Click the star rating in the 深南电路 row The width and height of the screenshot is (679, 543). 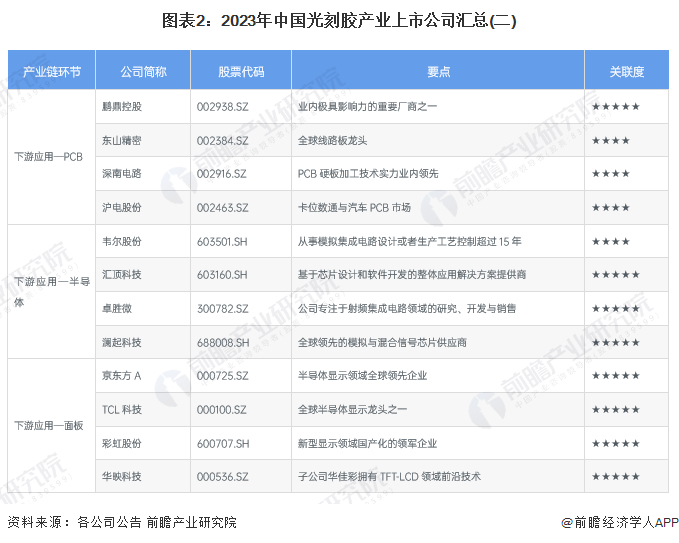point(611,174)
